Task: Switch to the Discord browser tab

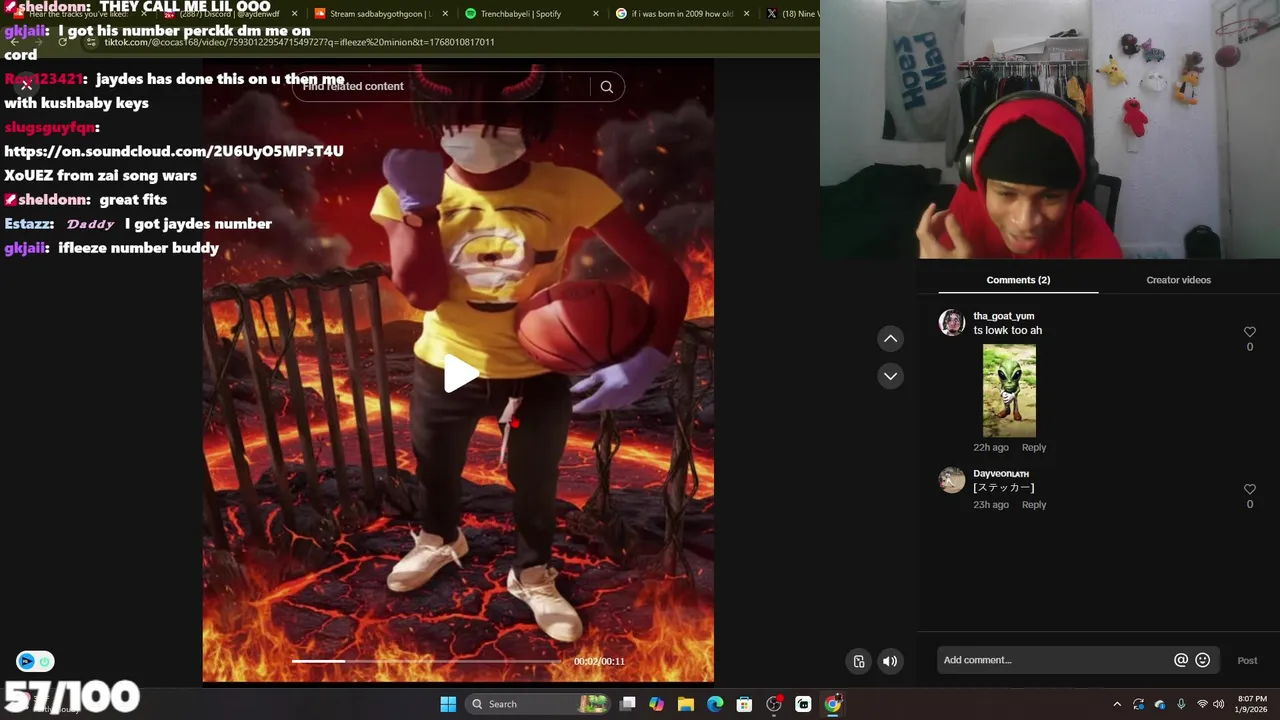Action: click(230, 14)
